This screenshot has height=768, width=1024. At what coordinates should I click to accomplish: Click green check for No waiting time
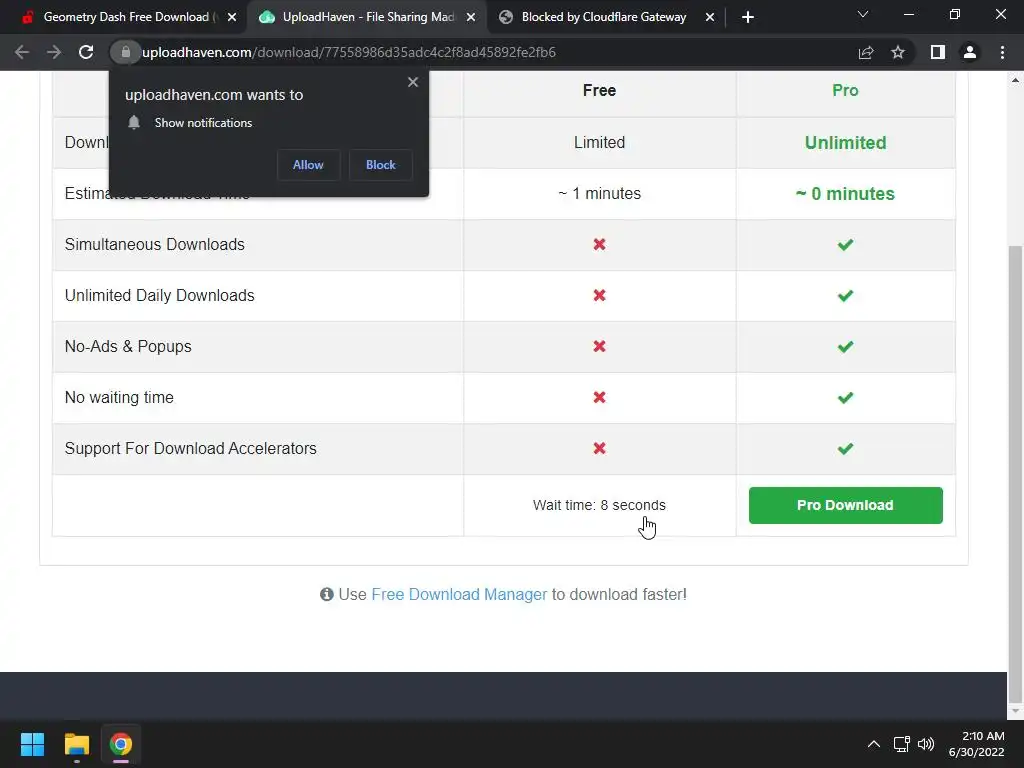tap(845, 397)
